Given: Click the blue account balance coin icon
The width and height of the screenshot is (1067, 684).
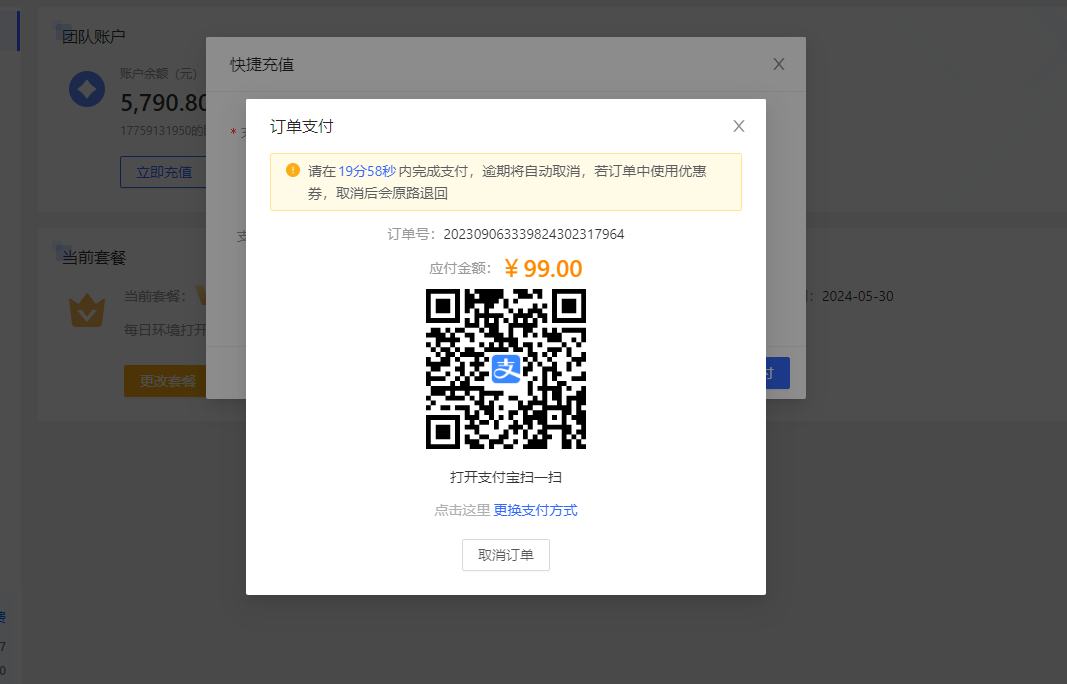Looking at the screenshot, I should click(87, 89).
